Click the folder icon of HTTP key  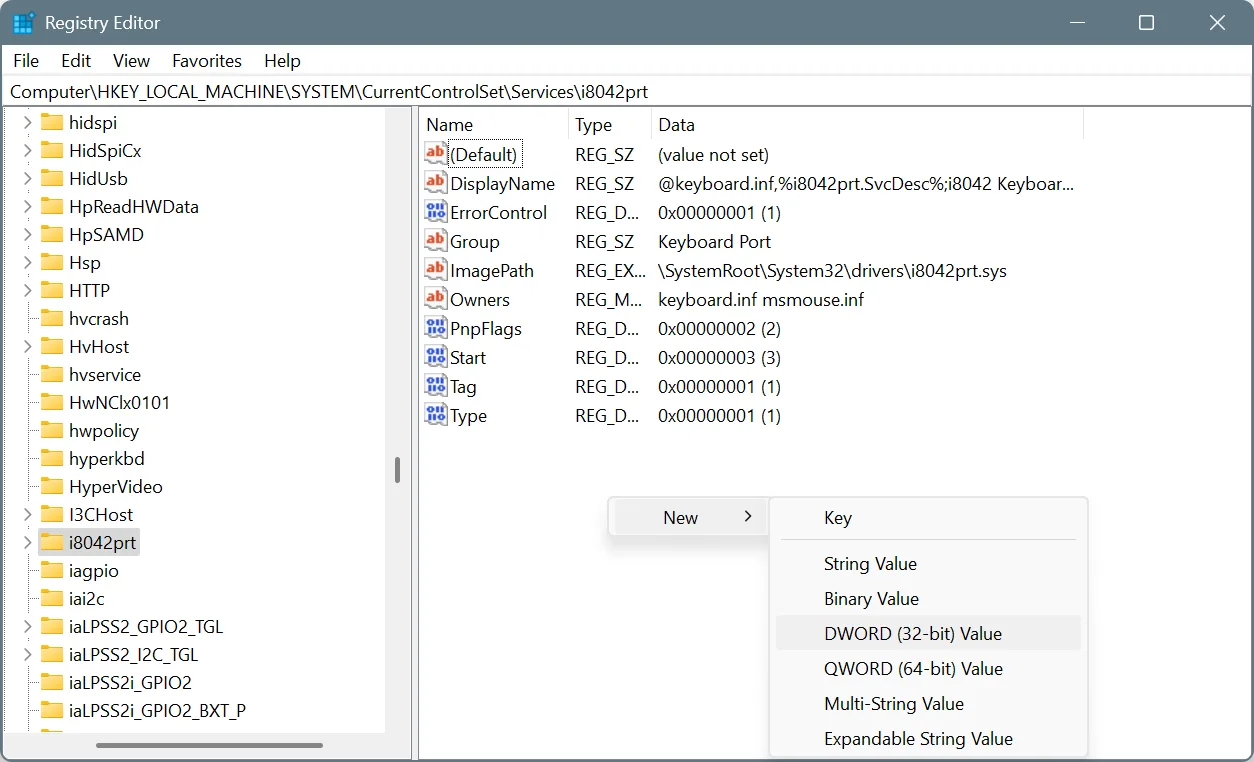[x=52, y=290]
